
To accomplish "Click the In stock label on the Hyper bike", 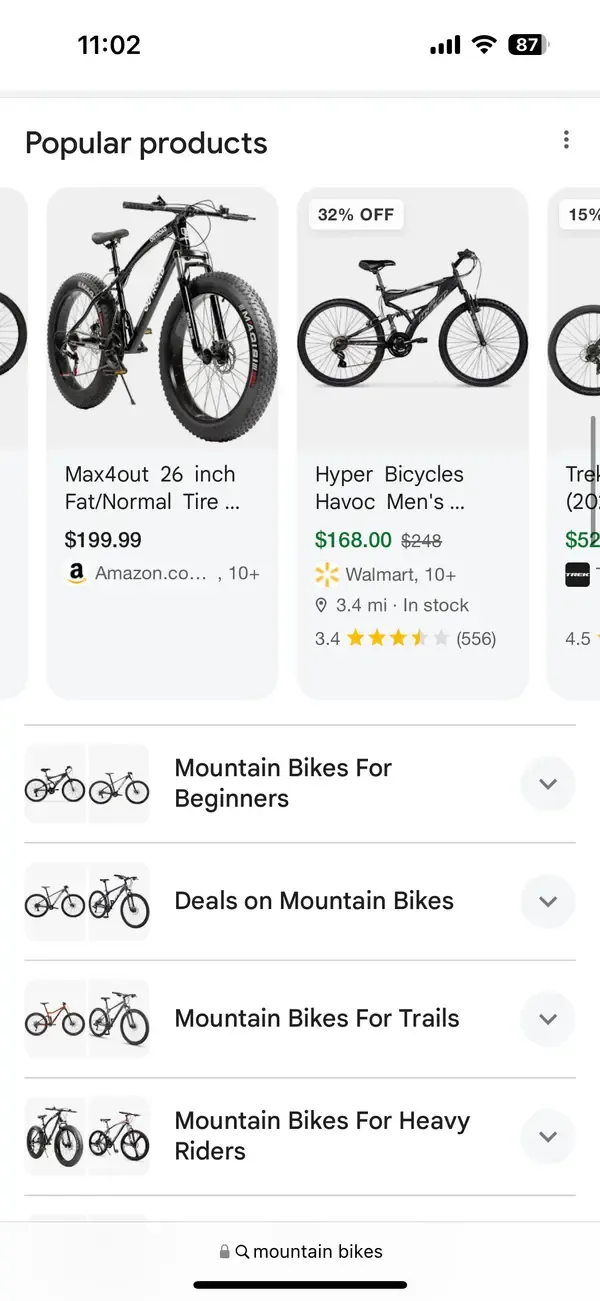I will 435,605.
